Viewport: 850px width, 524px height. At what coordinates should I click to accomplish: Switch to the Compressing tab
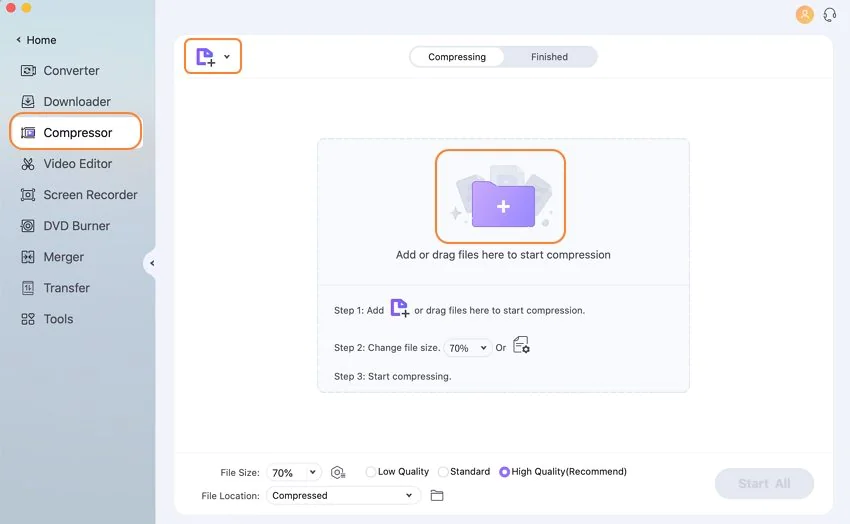point(457,57)
